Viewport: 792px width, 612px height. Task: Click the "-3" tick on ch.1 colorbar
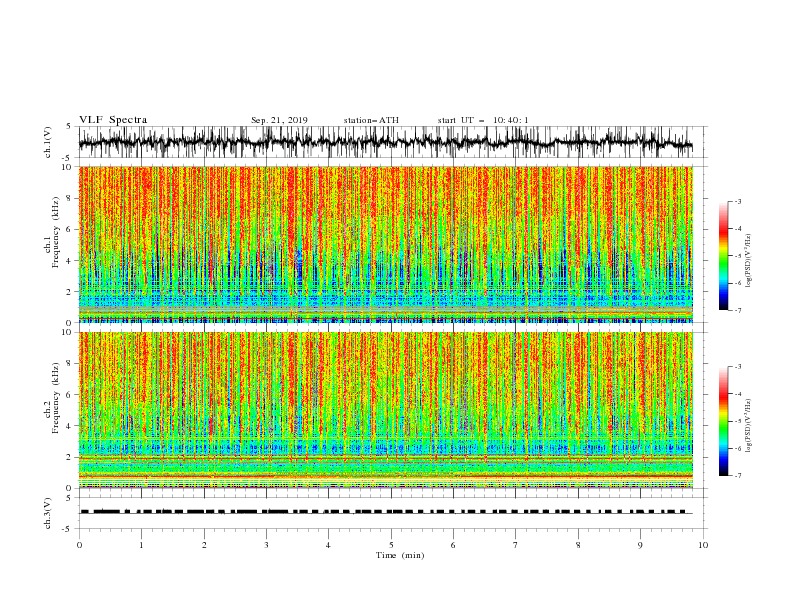[737, 202]
